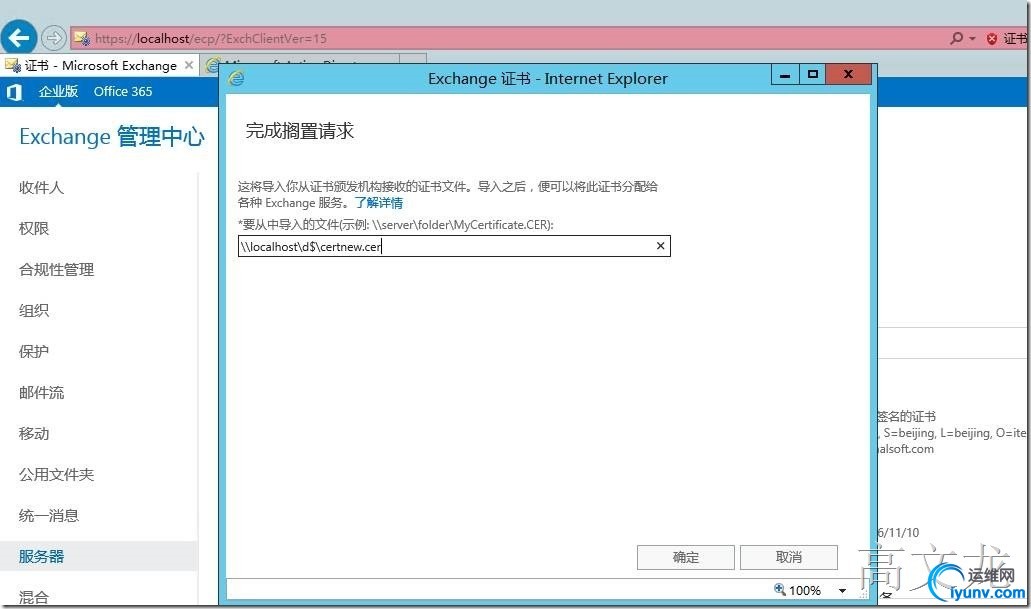Viewport: 1031px width, 609px height.
Task: Open 服务器 in the left navigation
Action: [x=99, y=556]
